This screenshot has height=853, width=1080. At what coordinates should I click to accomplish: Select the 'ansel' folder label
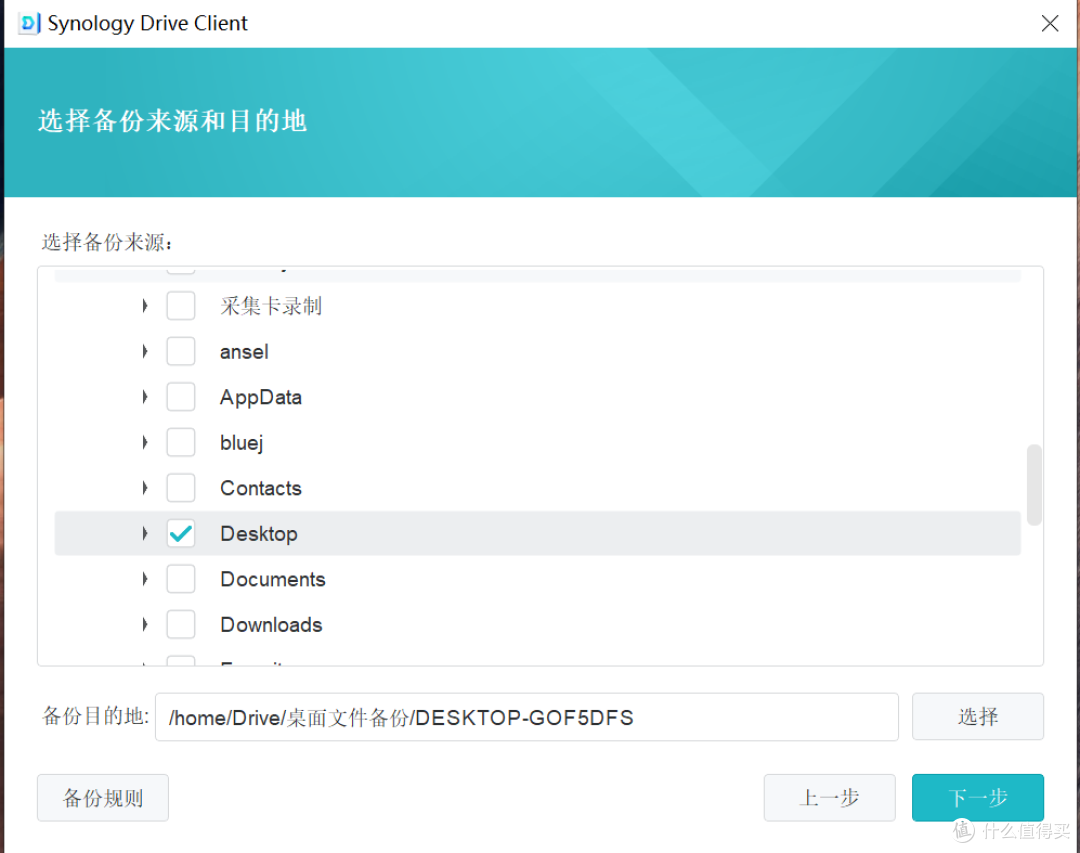244,352
